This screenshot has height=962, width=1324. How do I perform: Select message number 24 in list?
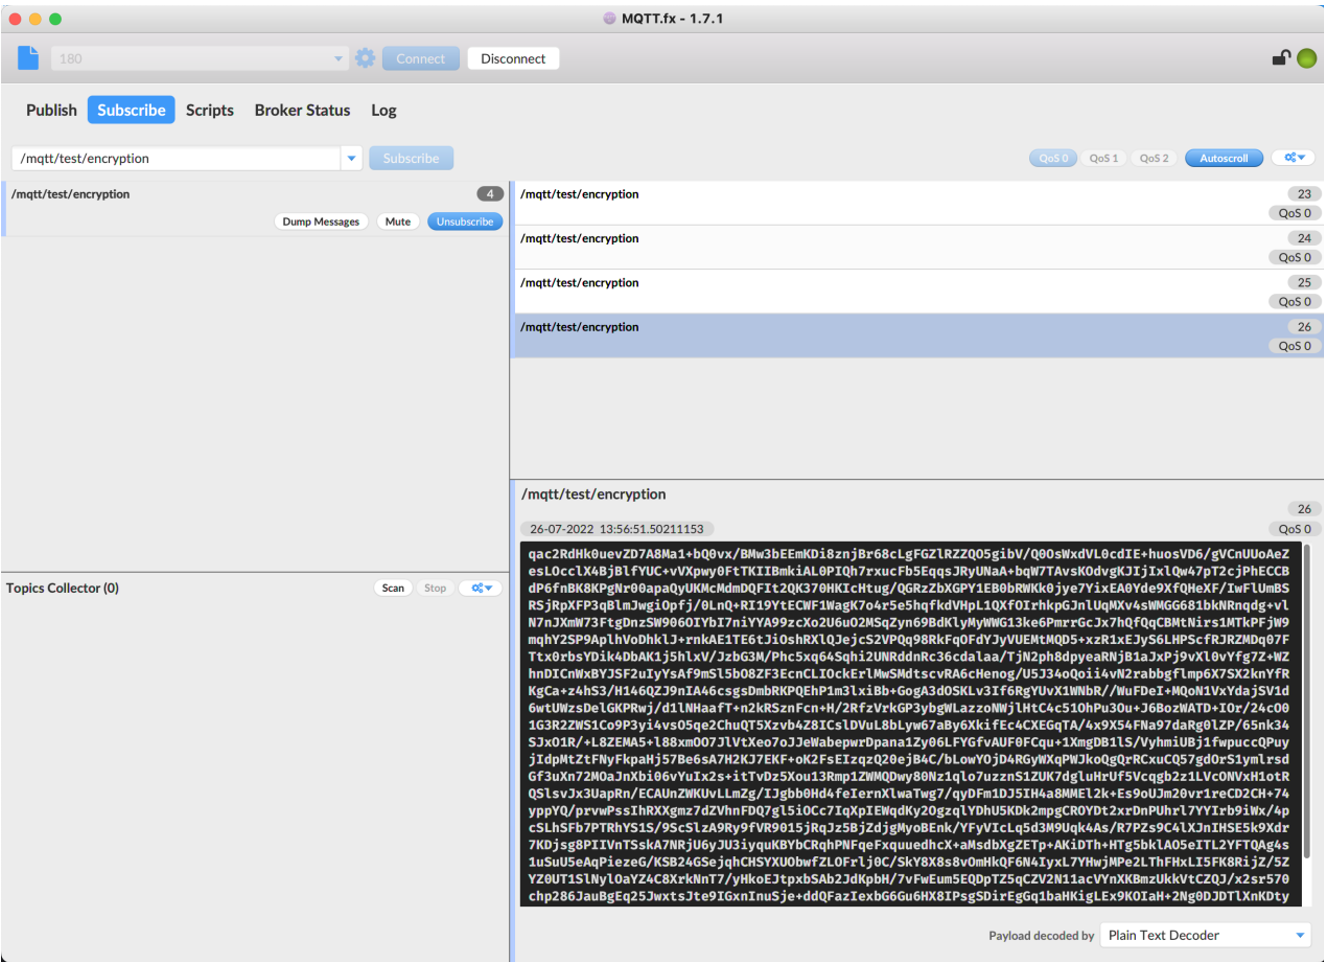(x=919, y=247)
